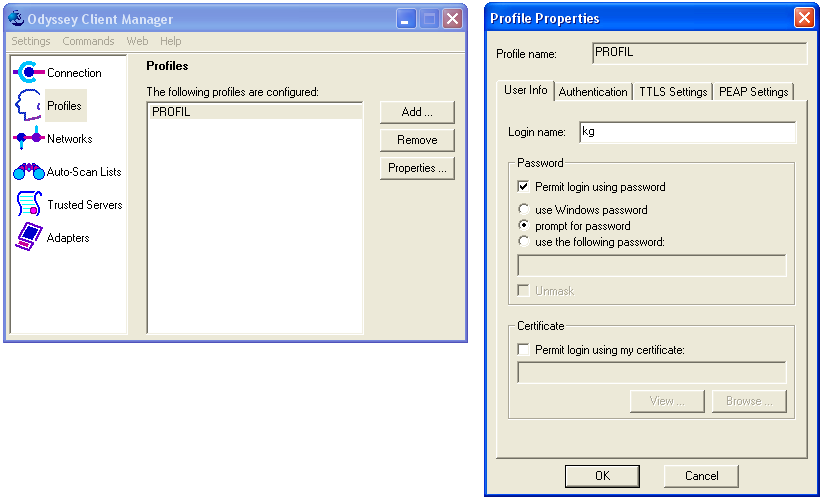The image size is (825, 498).
Task: Open the Commands menu
Action: pyautogui.click(x=88, y=41)
